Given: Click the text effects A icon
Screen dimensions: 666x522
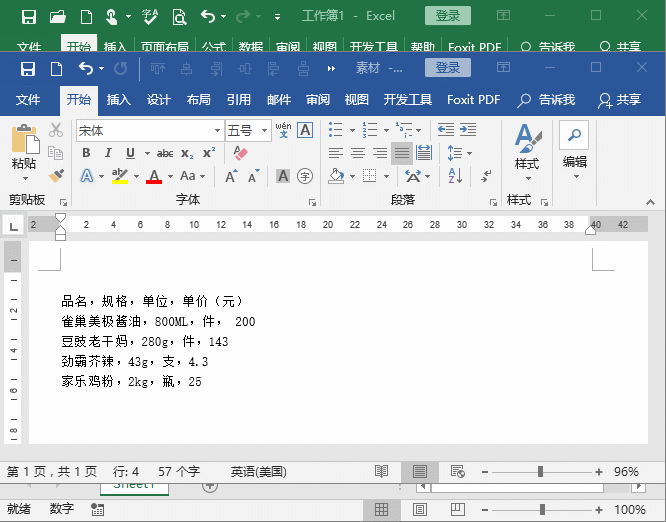Looking at the screenshot, I should pyautogui.click(x=87, y=175).
